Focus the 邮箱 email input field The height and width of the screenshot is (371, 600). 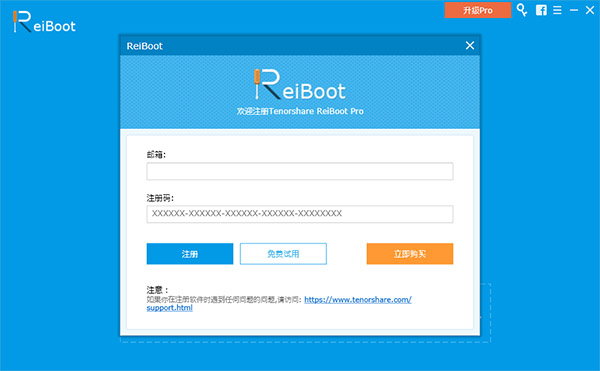pos(300,171)
